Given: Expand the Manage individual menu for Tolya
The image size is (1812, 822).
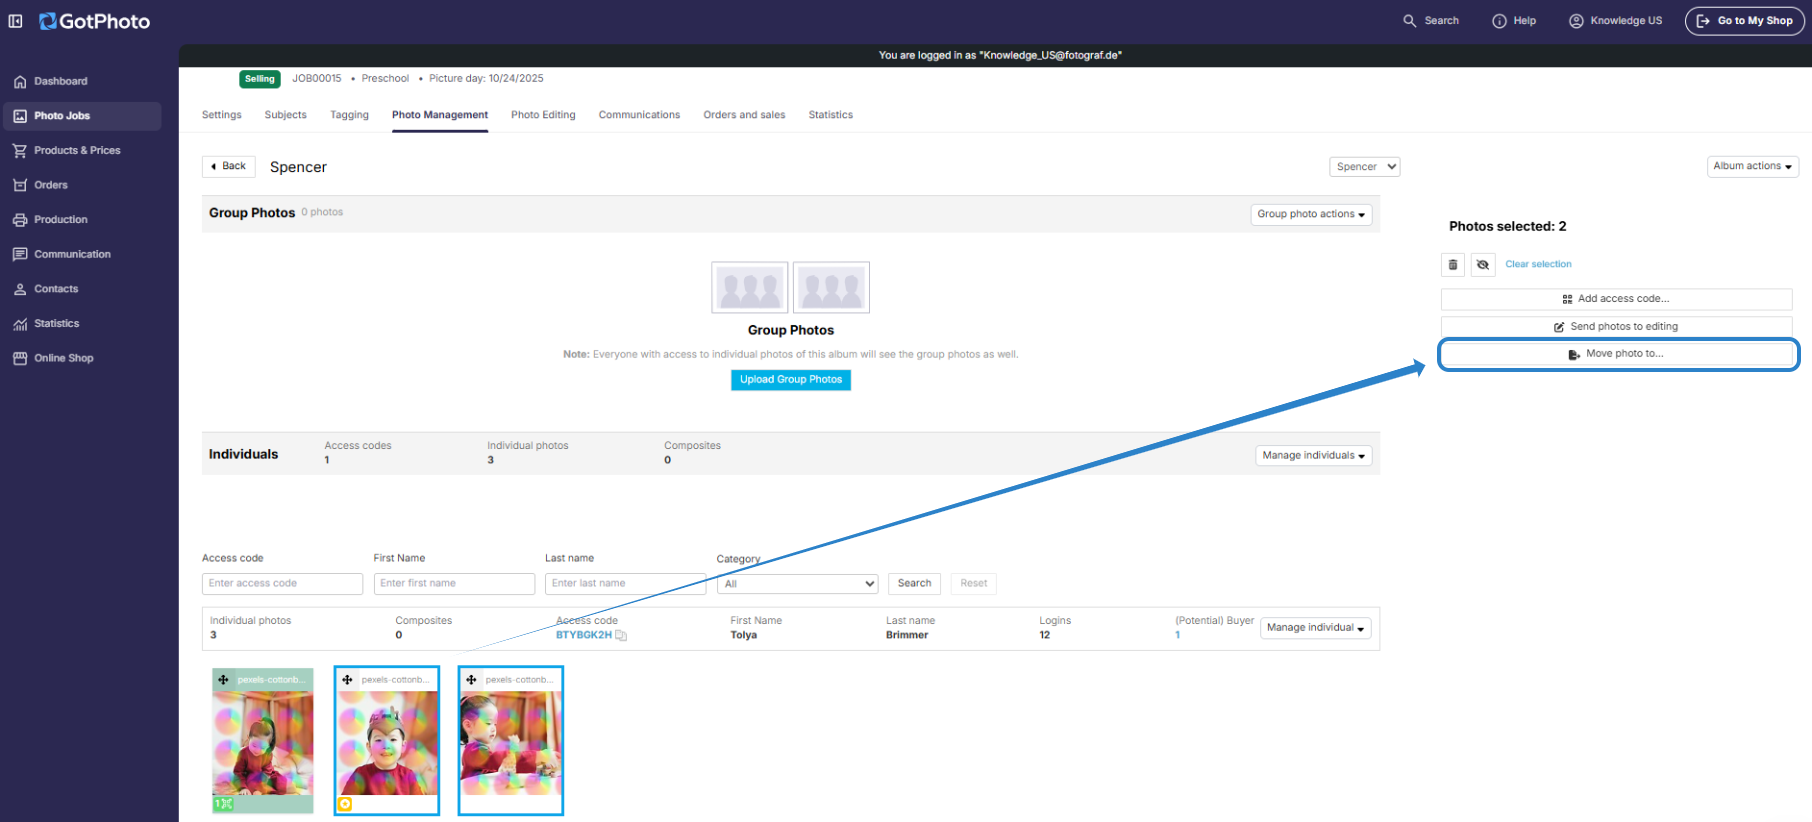Looking at the screenshot, I should tap(1315, 628).
